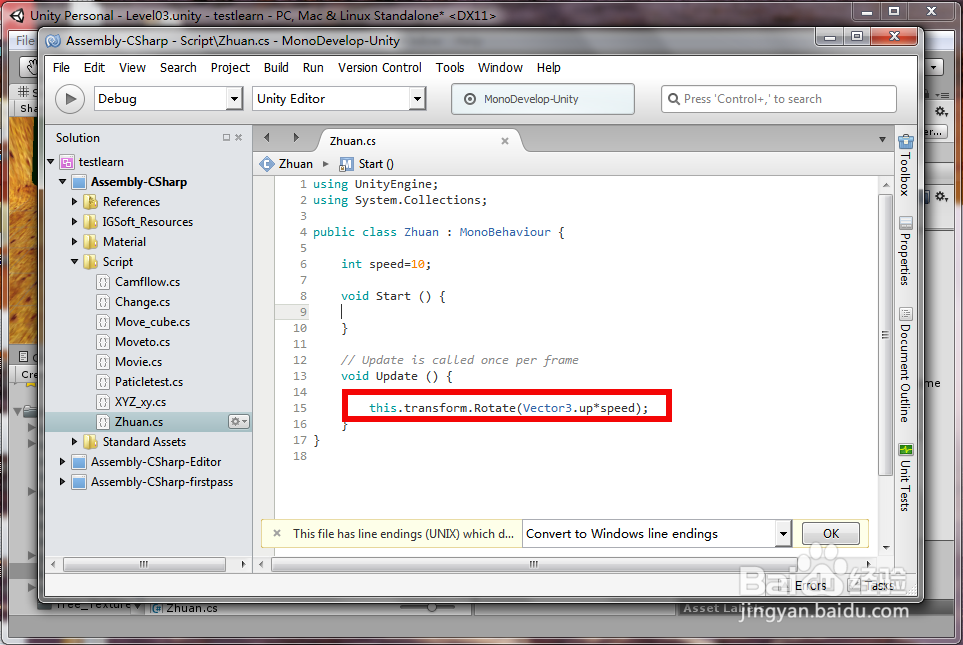Open the Toolbox side panel icon
Screen dimensions: 963x645
click(x=905, y=142)
